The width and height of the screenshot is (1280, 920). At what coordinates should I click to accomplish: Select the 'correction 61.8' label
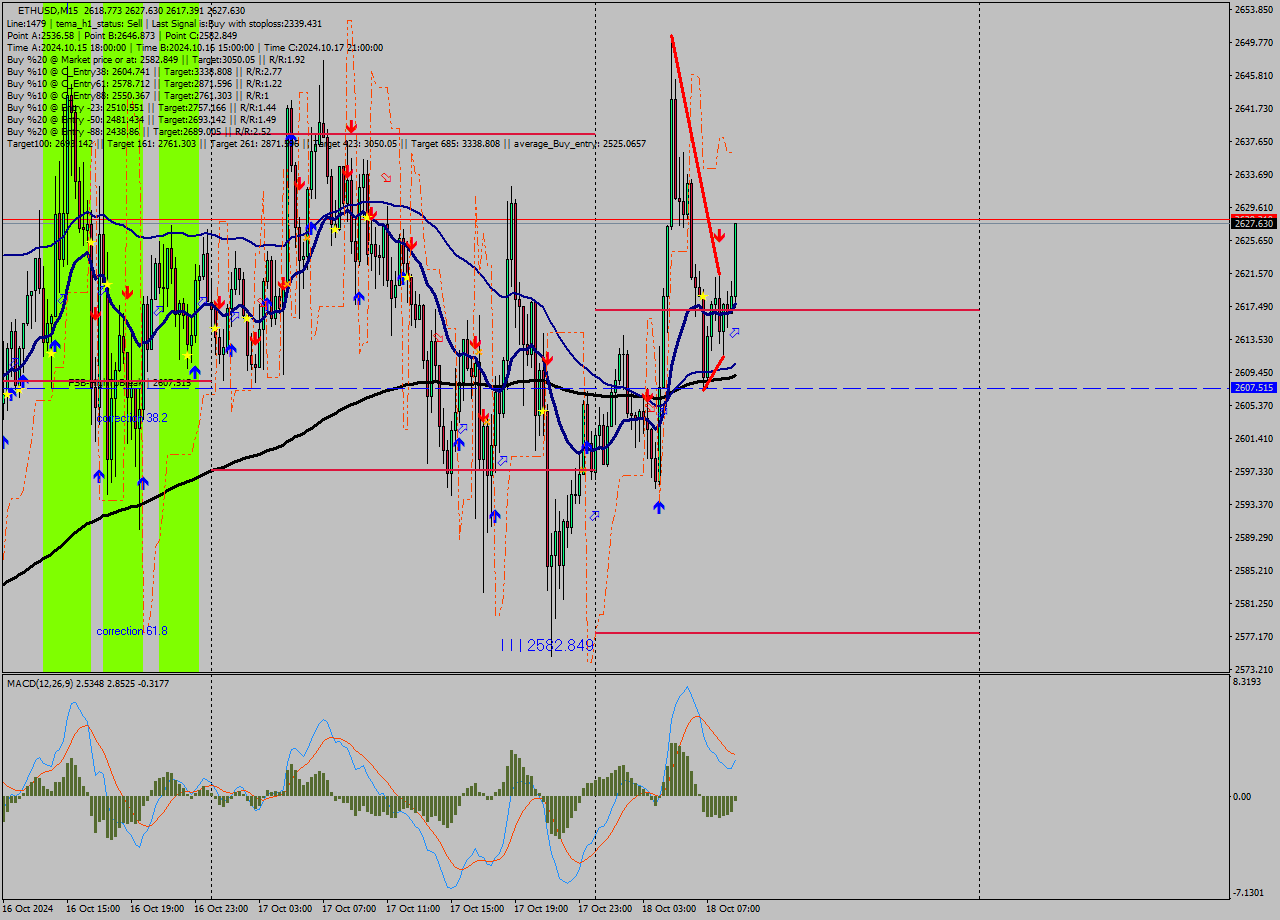pyautogui.click(x=132, y=631)
